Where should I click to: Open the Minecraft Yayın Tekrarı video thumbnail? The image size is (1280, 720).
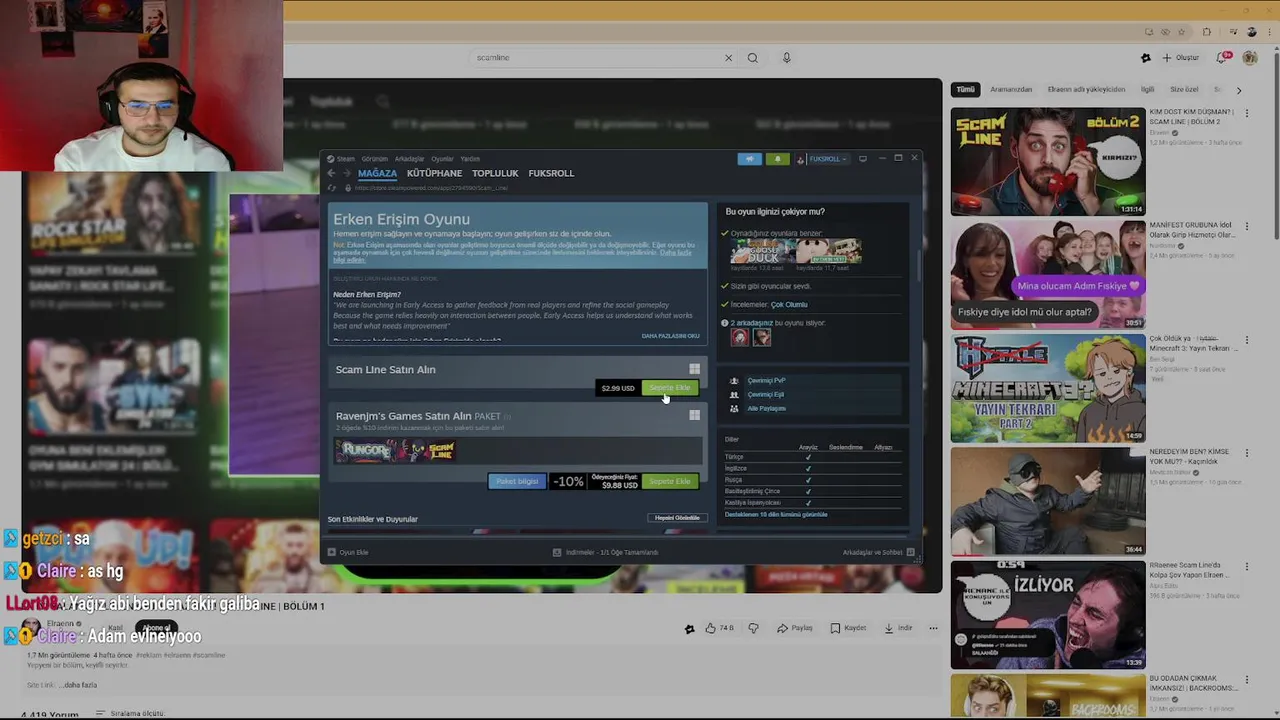point(1047,388)
